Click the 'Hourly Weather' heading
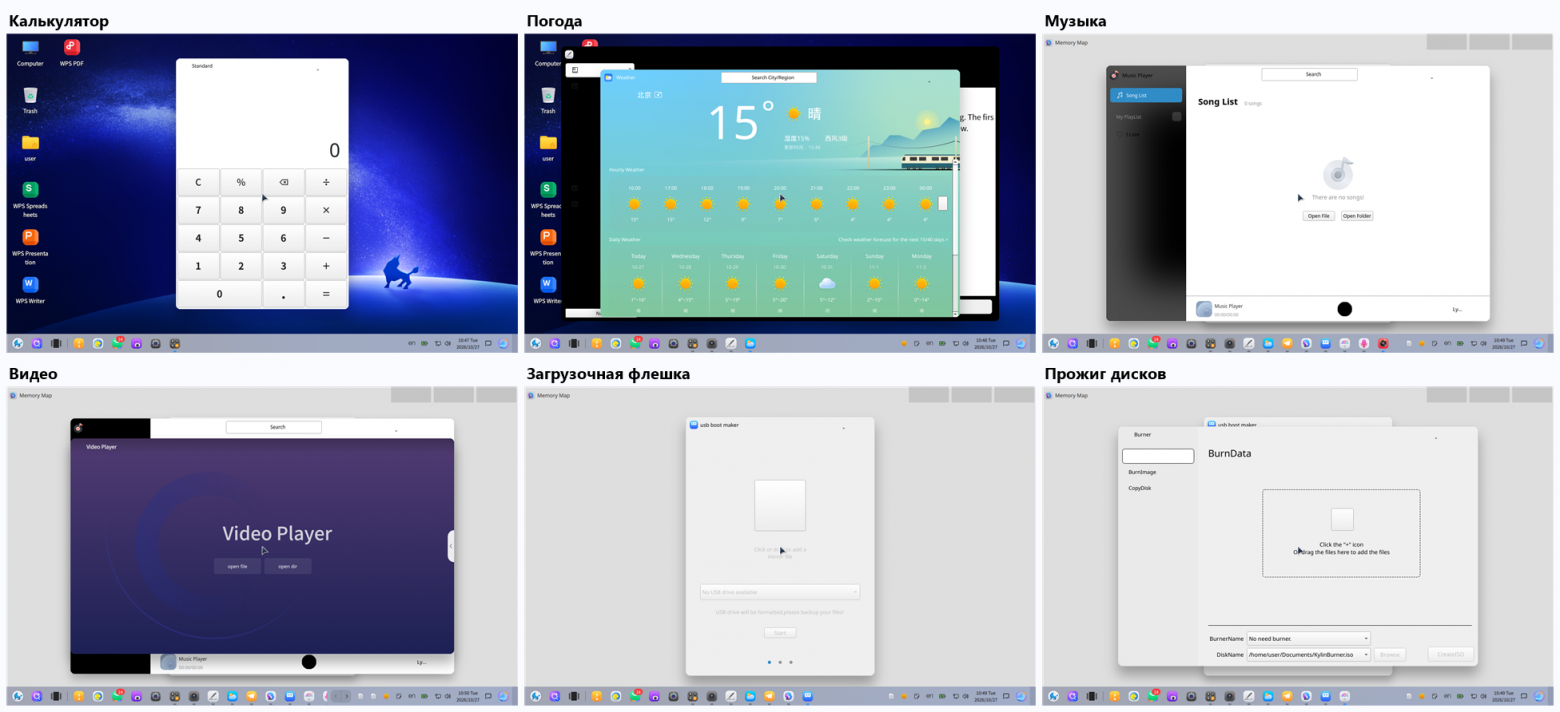The height and width of the screenshot is (712, 1560). click(627, 170)
